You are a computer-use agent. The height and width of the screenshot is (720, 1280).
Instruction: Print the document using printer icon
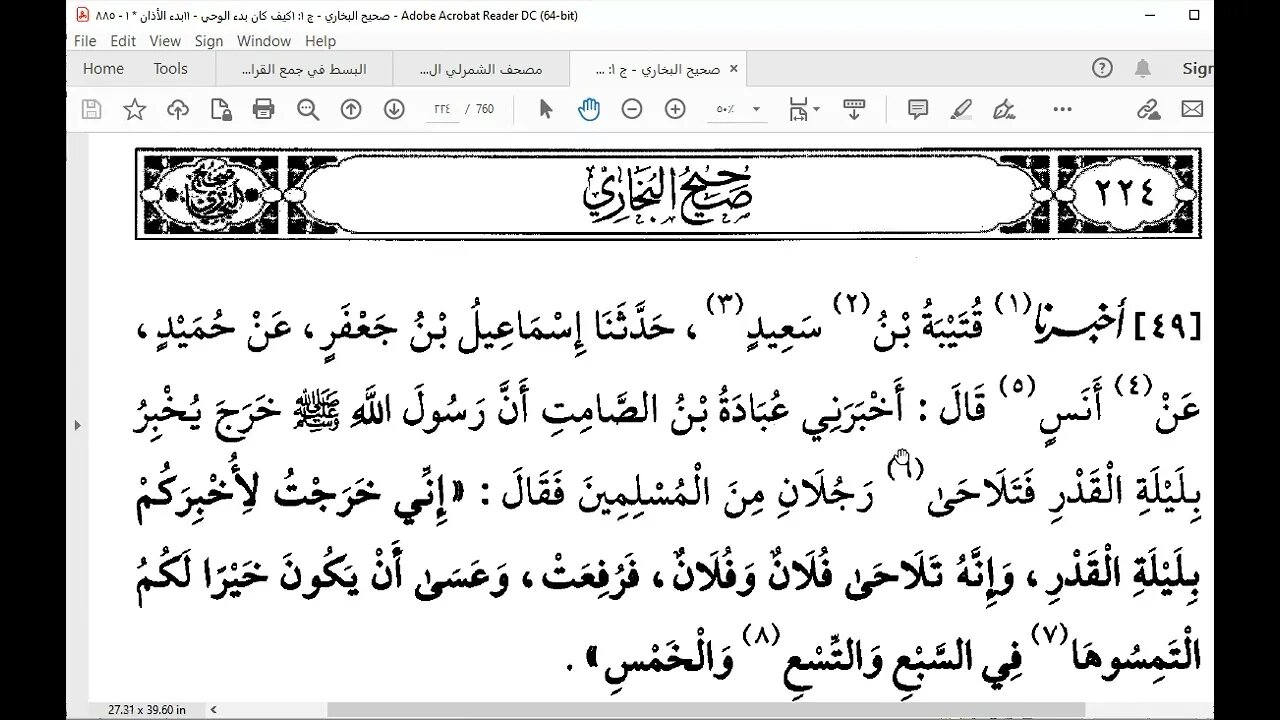pos(264,110)
